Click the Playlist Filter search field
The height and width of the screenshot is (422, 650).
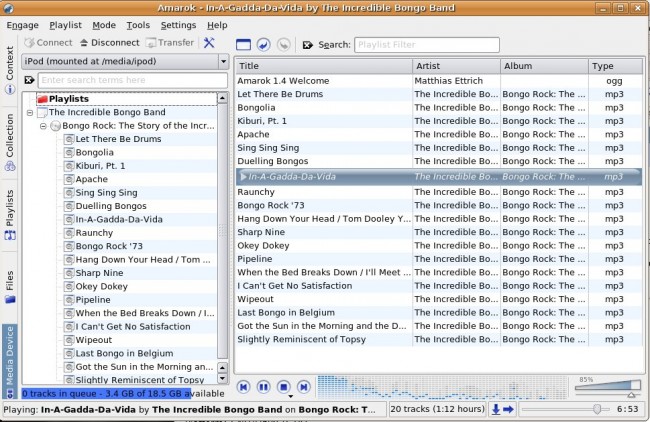click(426, 45)
